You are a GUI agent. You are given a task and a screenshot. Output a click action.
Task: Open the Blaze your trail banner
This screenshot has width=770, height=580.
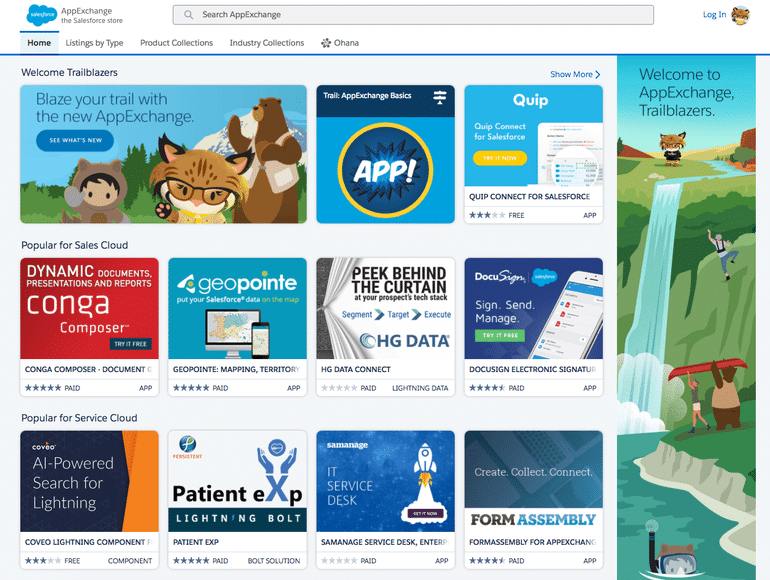[164, 154]
